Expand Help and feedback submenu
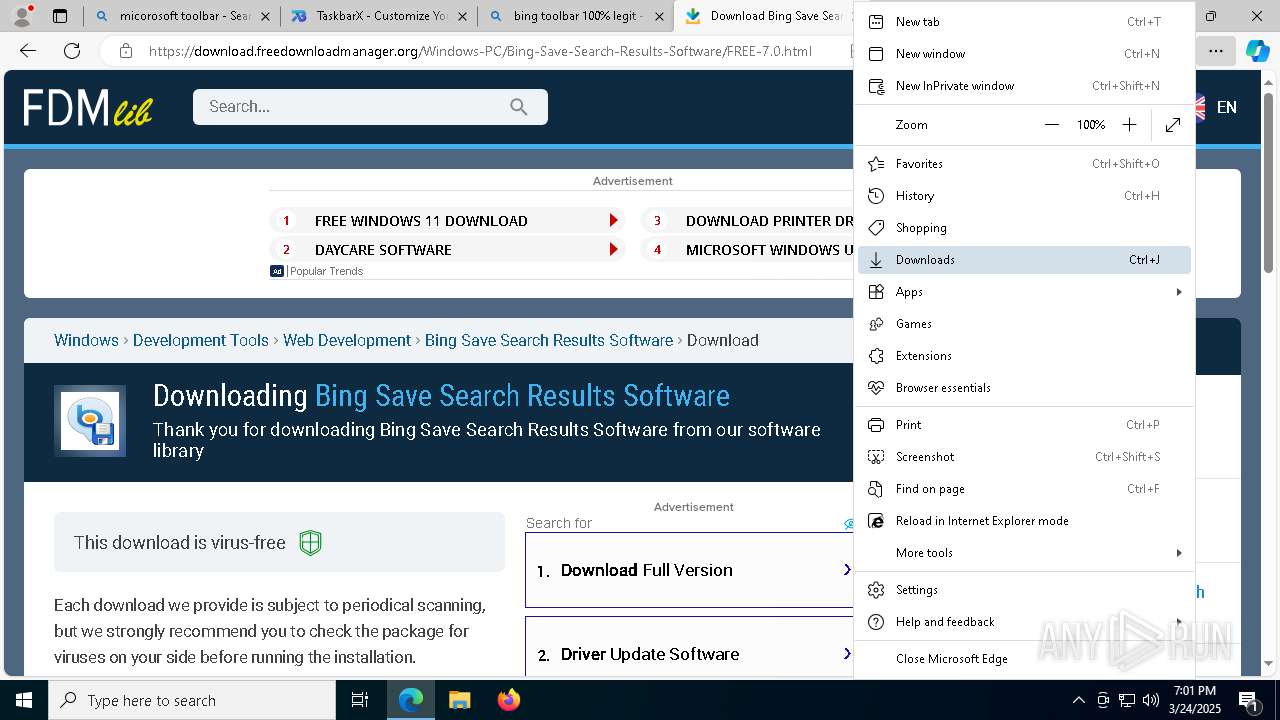 click(x=1024, y=622)
